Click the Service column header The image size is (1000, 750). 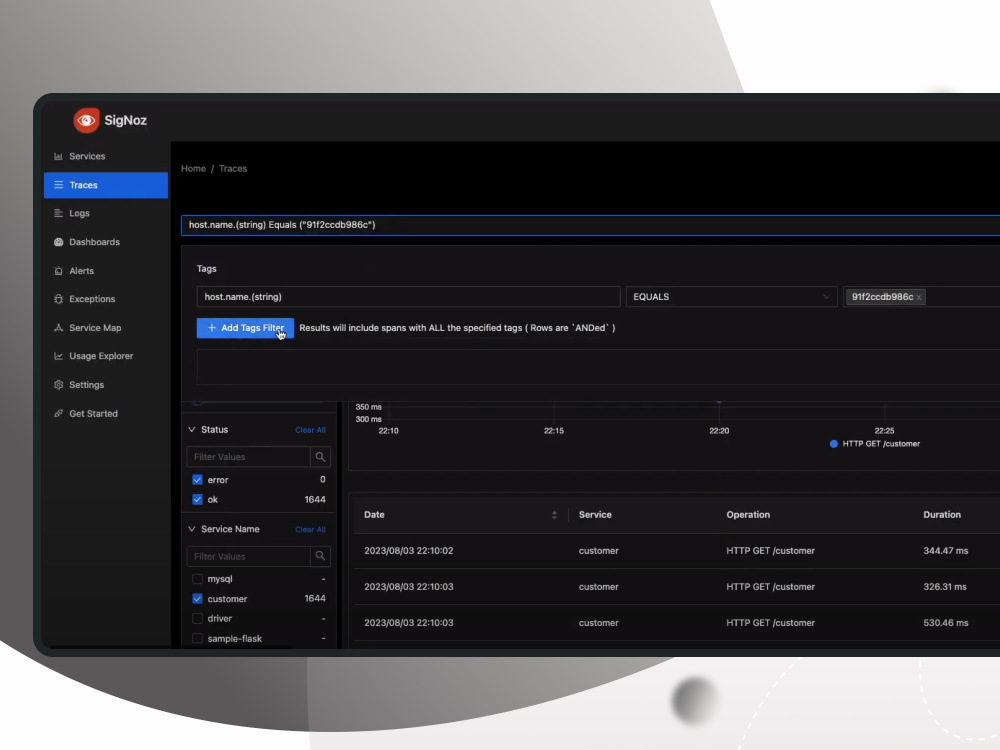(x=595, y=515)
